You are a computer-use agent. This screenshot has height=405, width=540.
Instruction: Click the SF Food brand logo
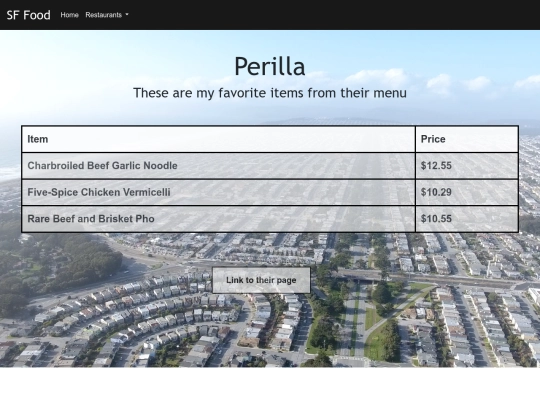click(x=29, y=15)
